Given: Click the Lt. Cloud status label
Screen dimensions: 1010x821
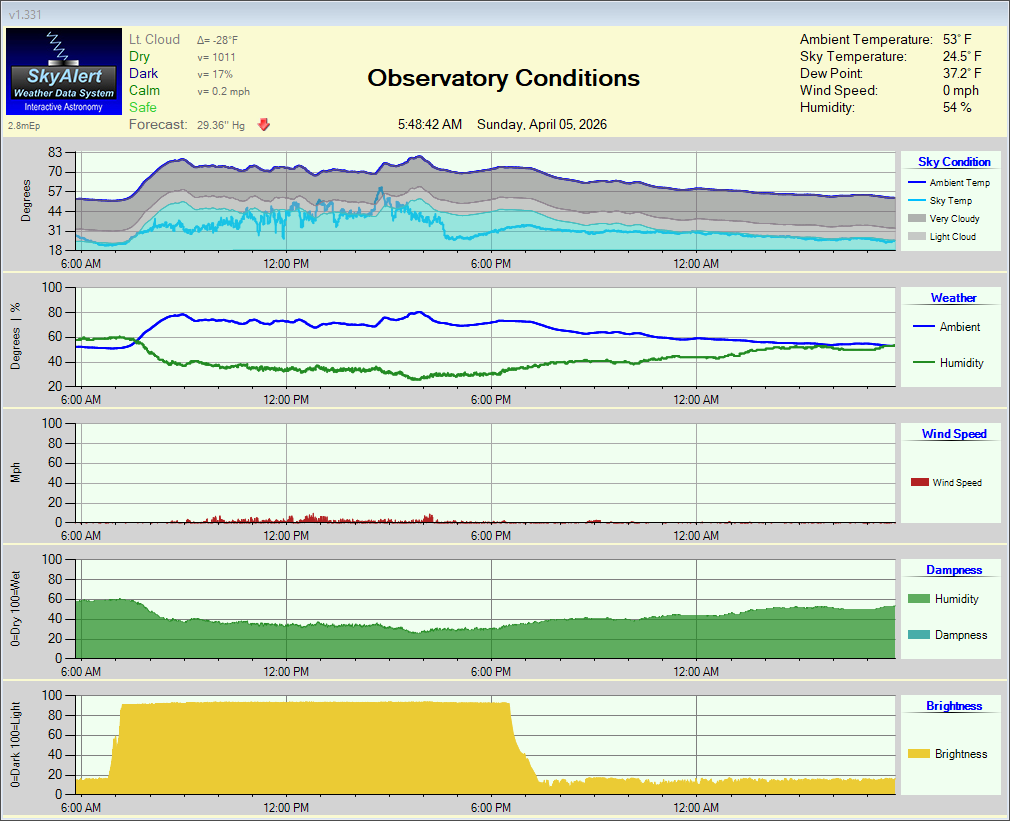Looking at the screenshot, I should click(x=155, y=40).
